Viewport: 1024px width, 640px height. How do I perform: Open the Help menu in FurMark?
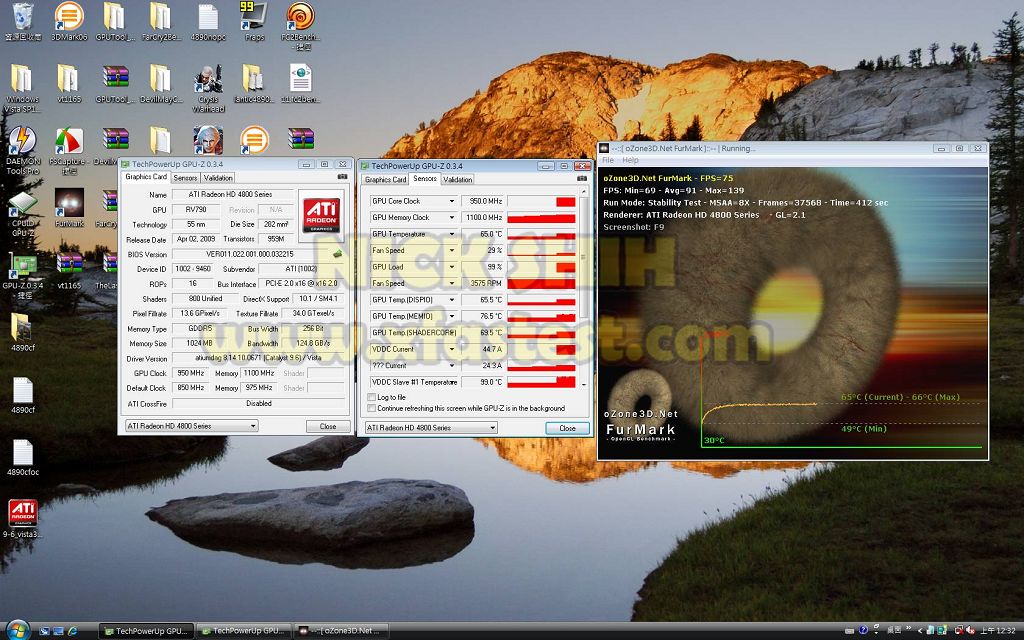click(630, 160)
